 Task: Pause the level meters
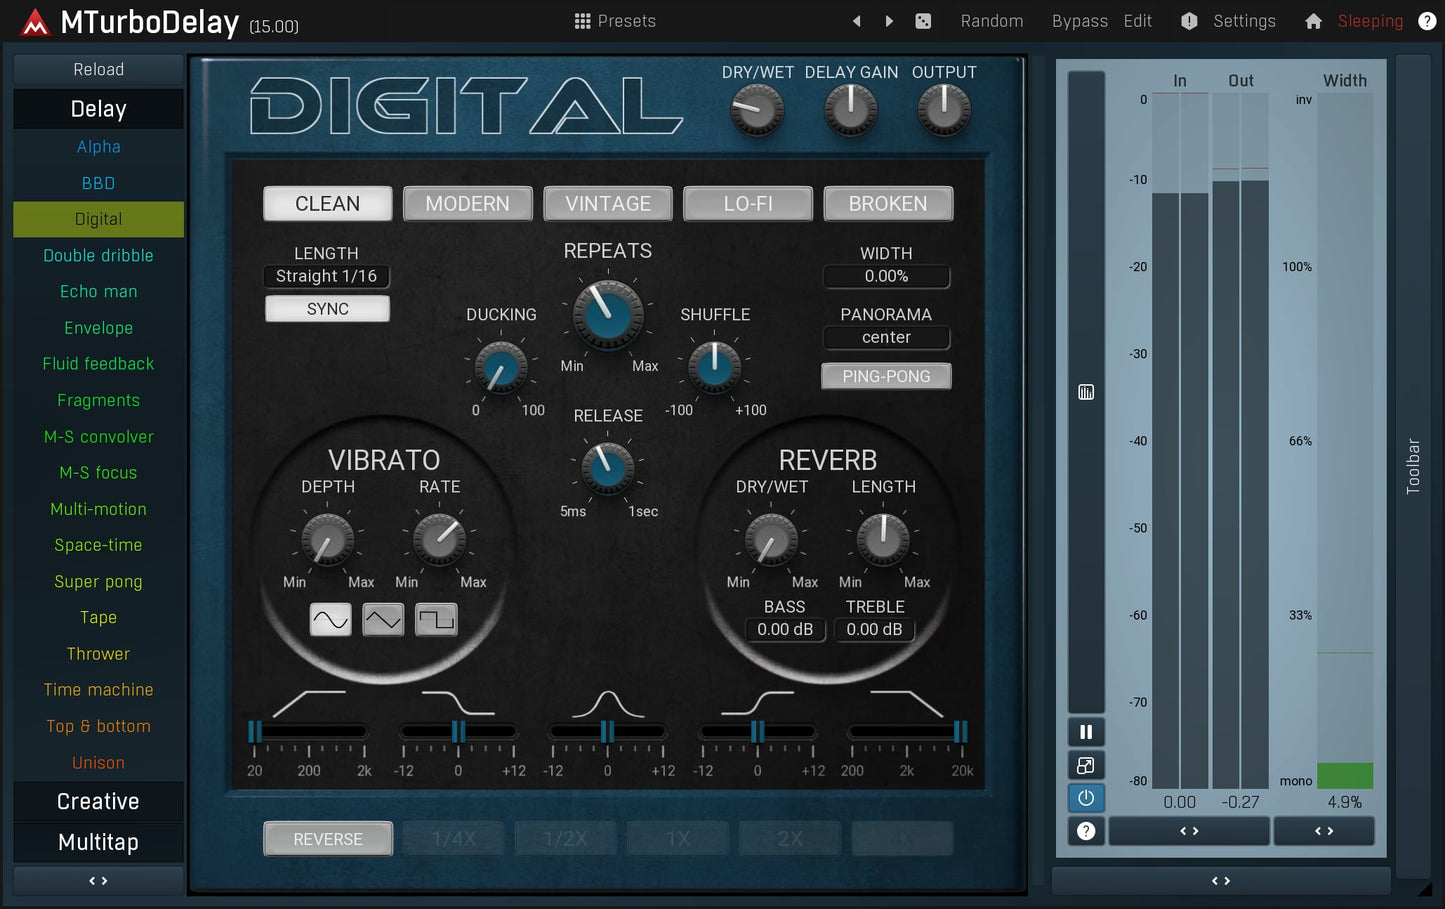point(1086,731)
